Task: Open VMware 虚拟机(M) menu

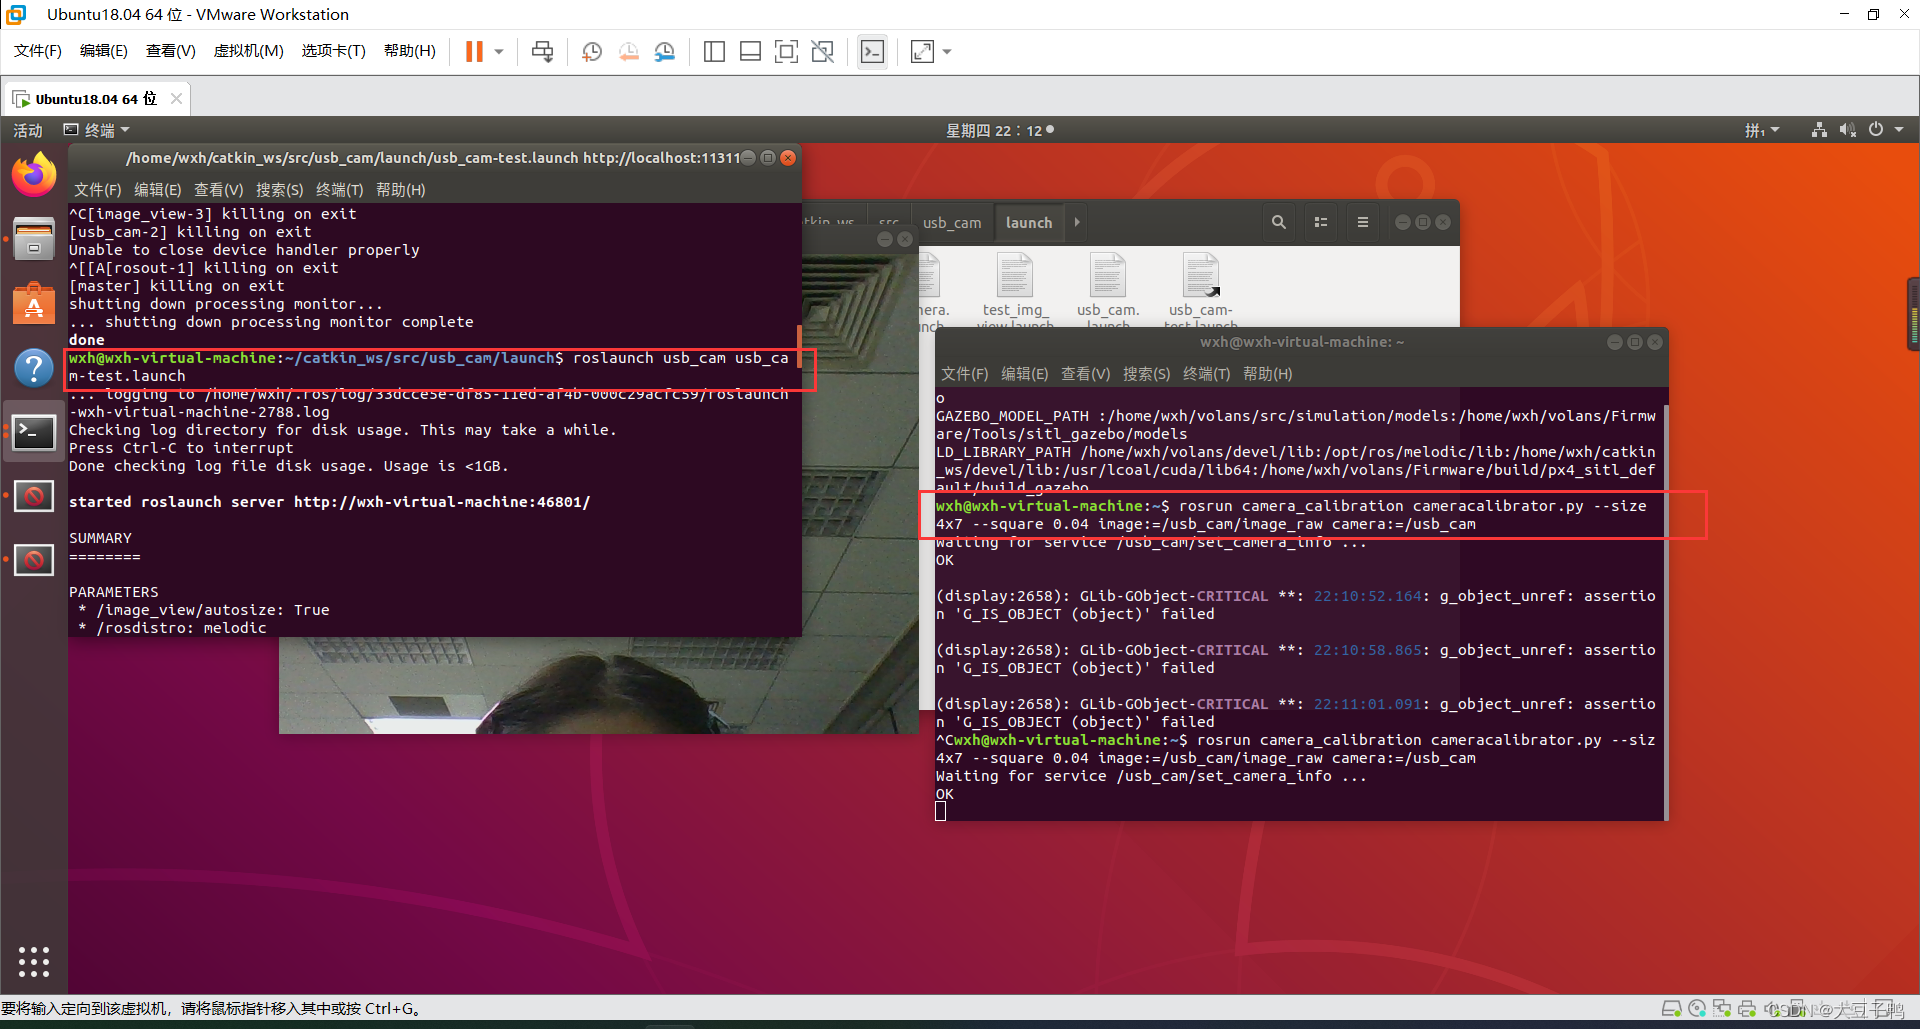Action: 249,51
